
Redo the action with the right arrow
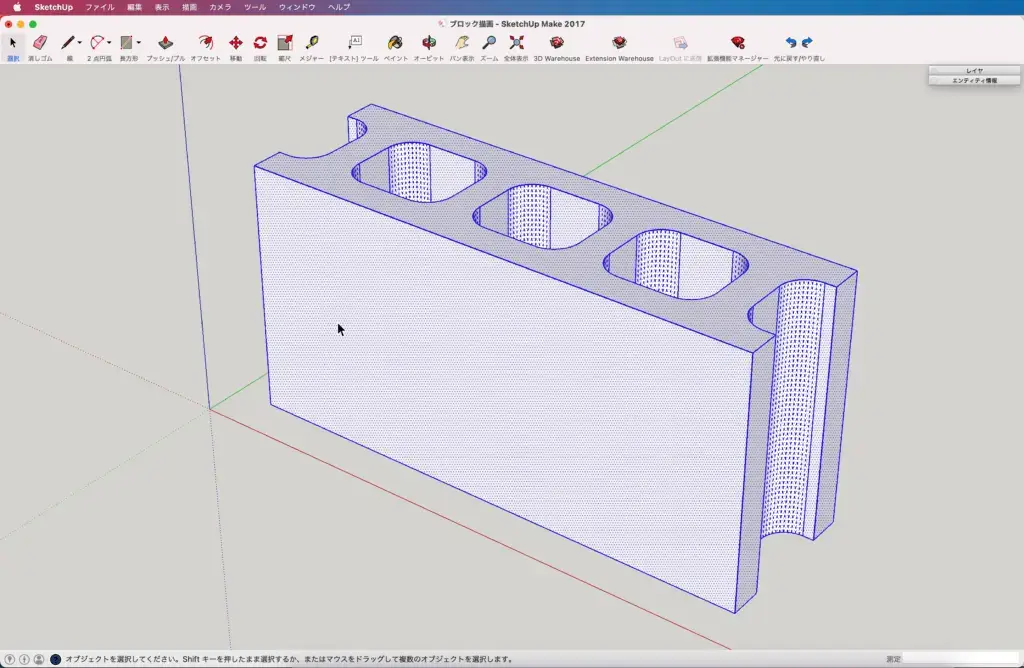(x=807, y=43)
